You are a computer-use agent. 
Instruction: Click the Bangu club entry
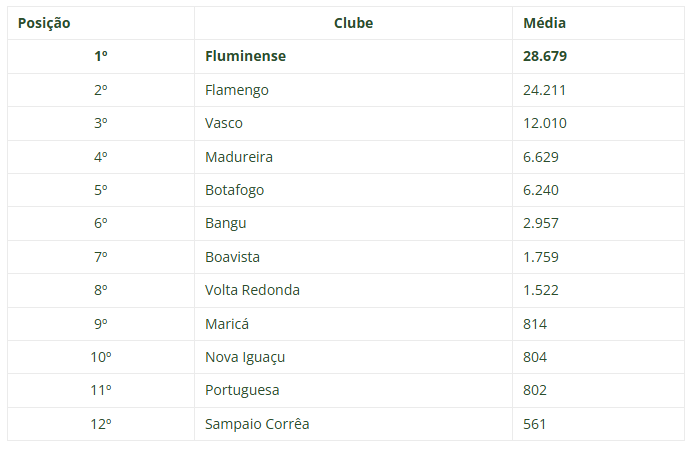(x=225, y=223)
